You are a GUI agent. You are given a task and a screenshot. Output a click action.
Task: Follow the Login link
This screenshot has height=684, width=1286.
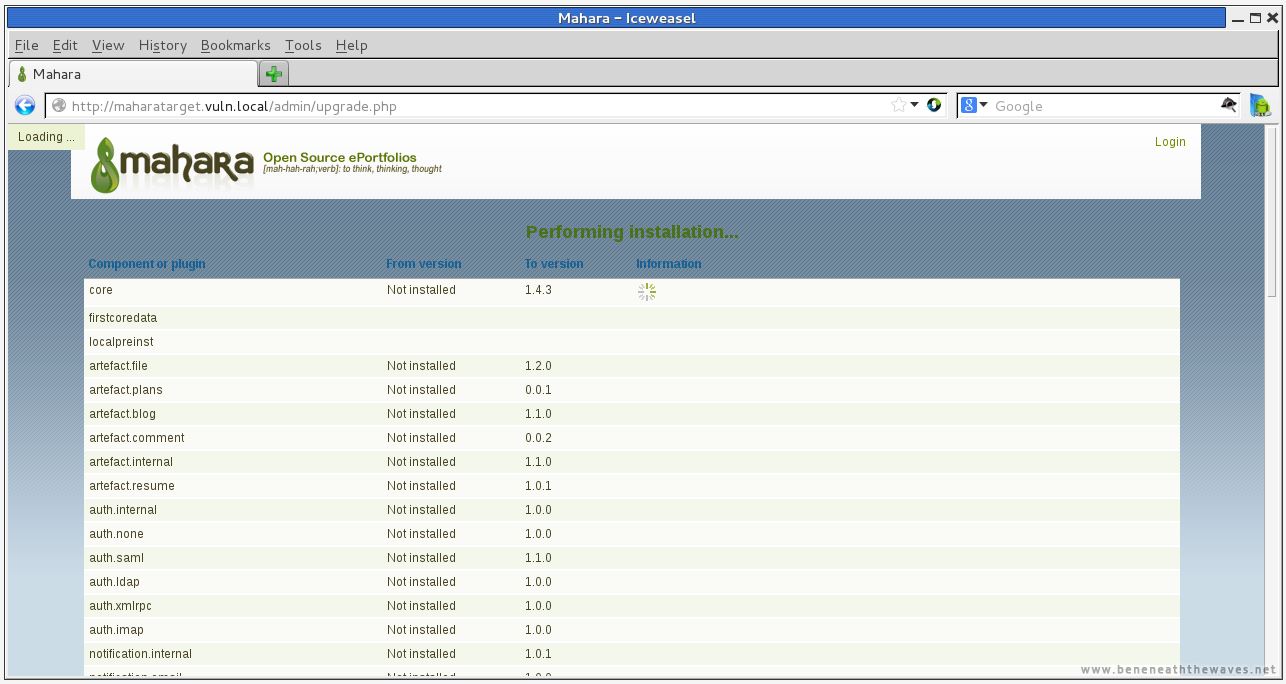1170,142
